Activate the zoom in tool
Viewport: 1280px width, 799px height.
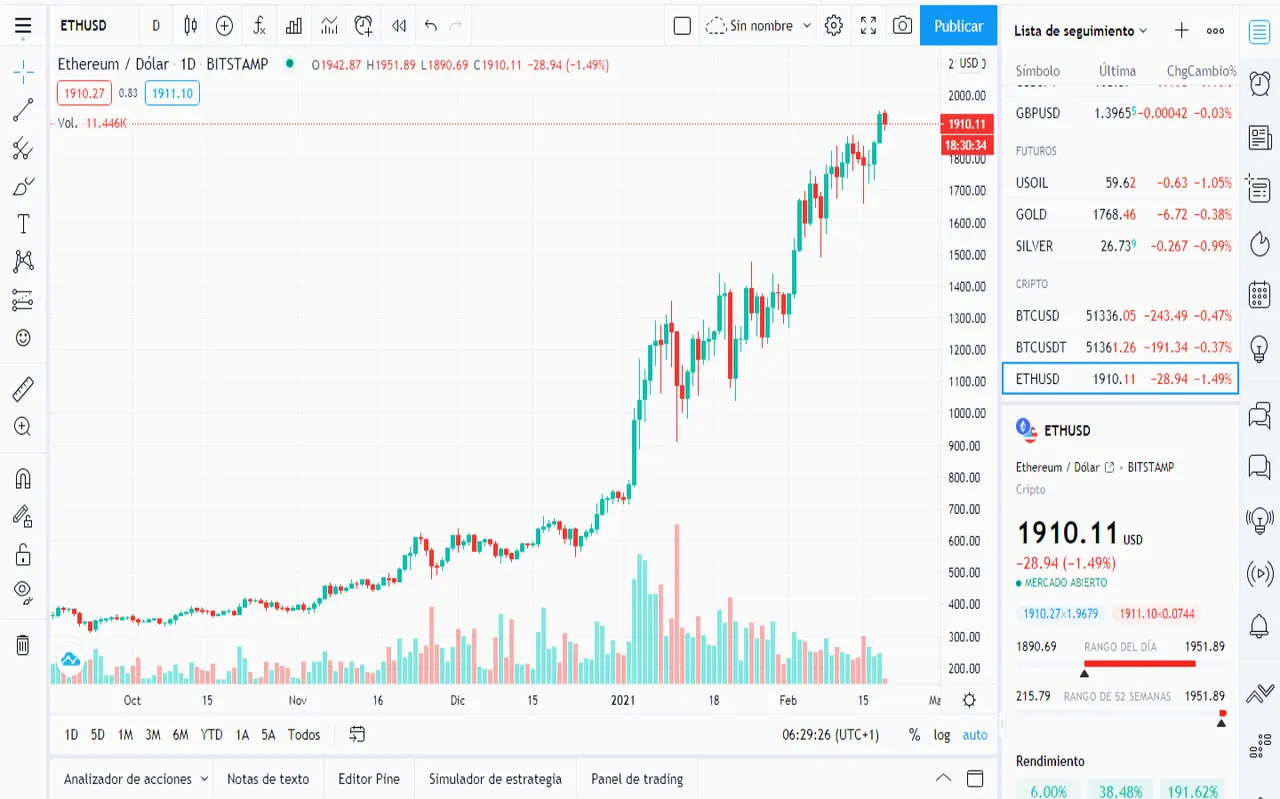[23, 427]
